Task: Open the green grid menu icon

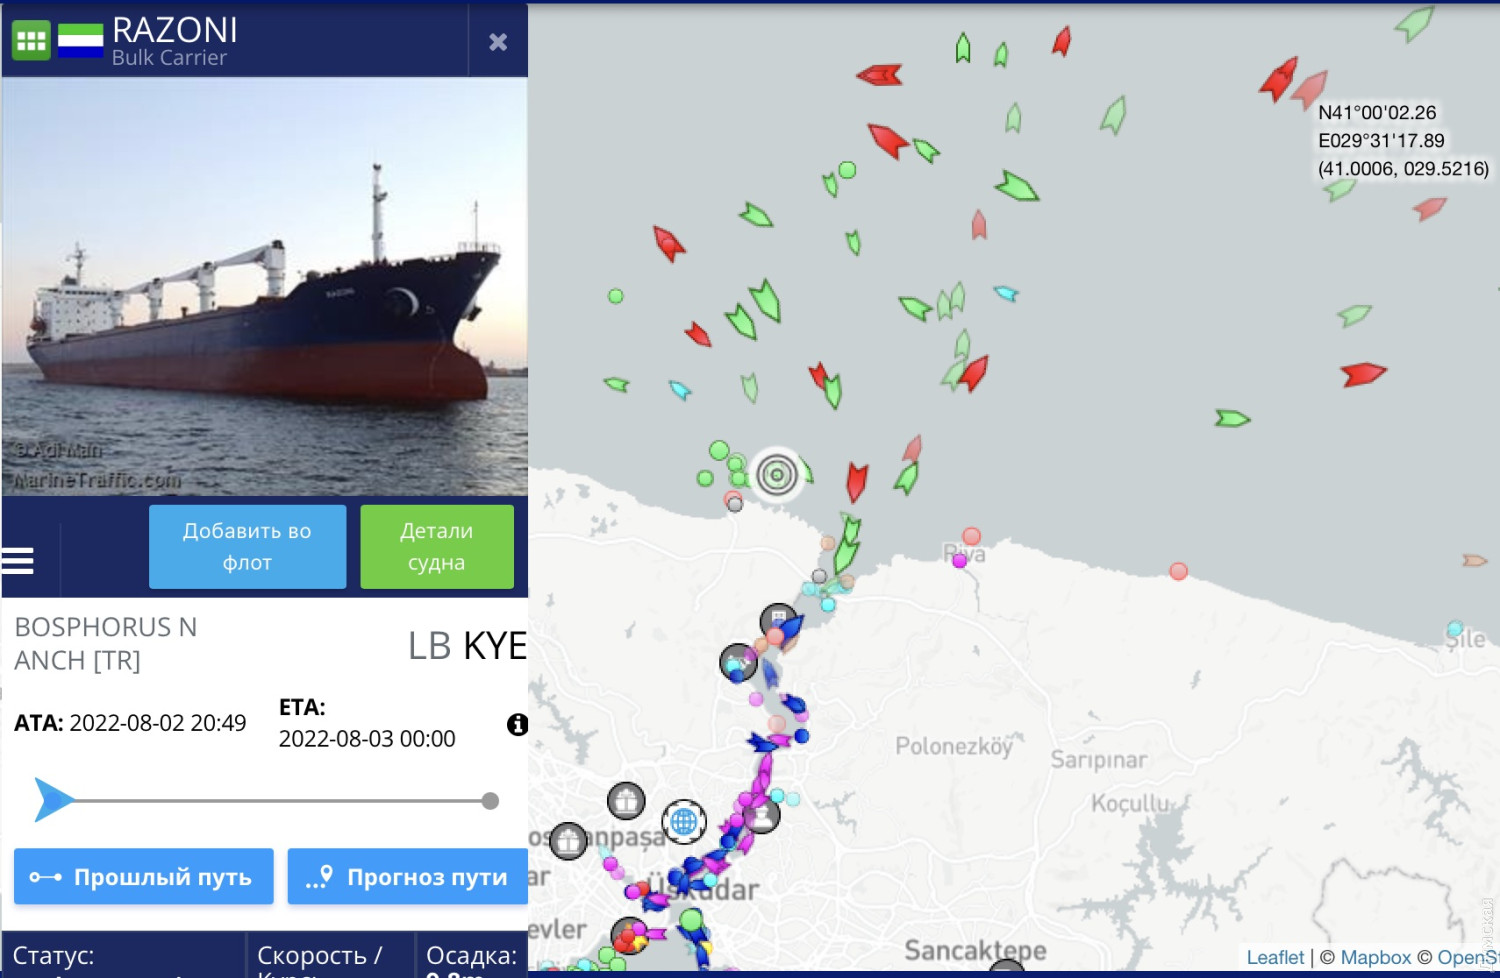Action: 31,41
